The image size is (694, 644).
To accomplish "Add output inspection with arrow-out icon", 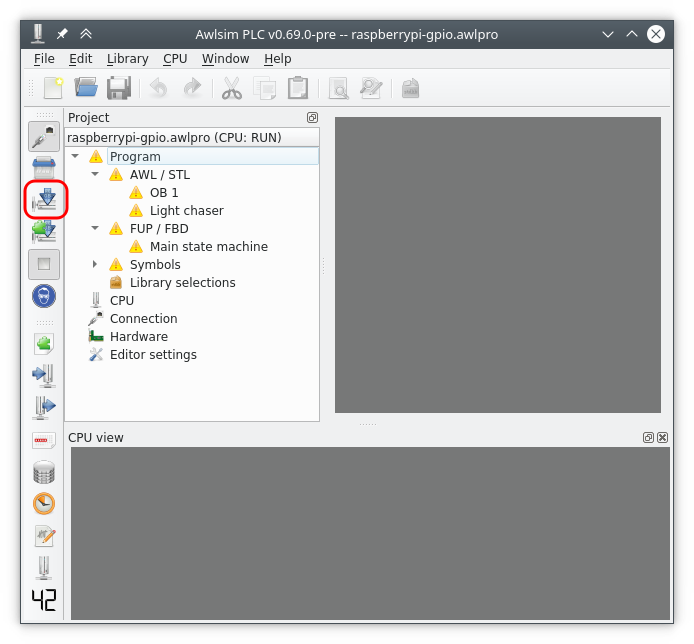I will pyautogui.click(x=44, y=407).
